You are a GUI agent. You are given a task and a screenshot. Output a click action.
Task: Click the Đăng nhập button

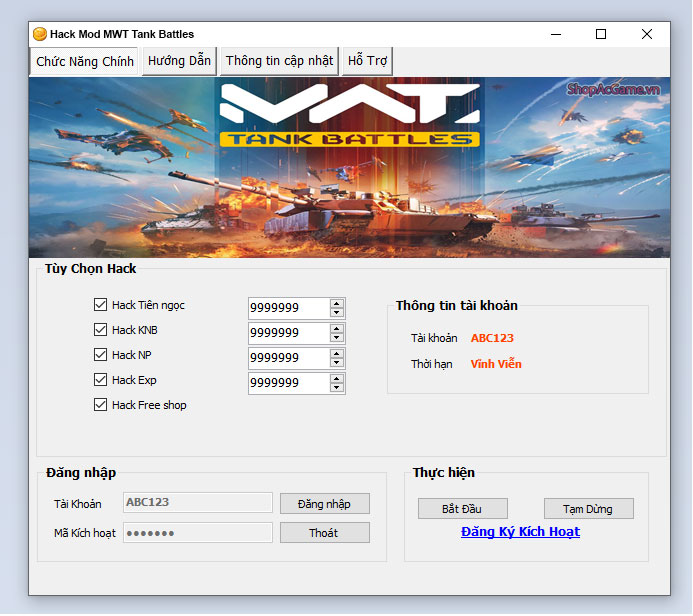point(325,504)
